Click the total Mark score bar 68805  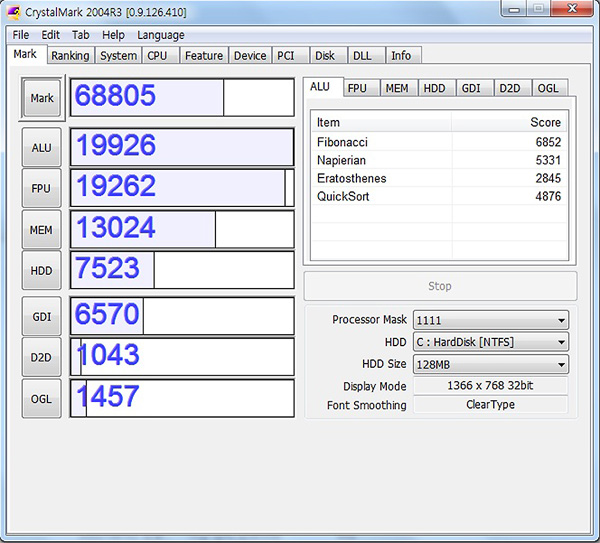pyautogui.click(x=182, y=97)
